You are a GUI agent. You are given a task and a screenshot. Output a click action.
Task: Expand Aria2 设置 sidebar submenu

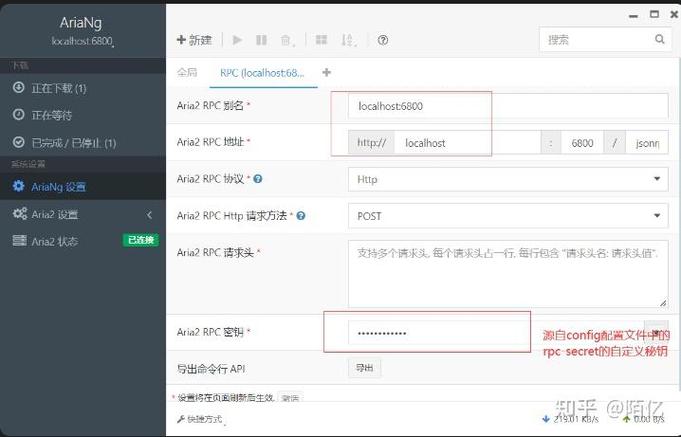point(83,214)
